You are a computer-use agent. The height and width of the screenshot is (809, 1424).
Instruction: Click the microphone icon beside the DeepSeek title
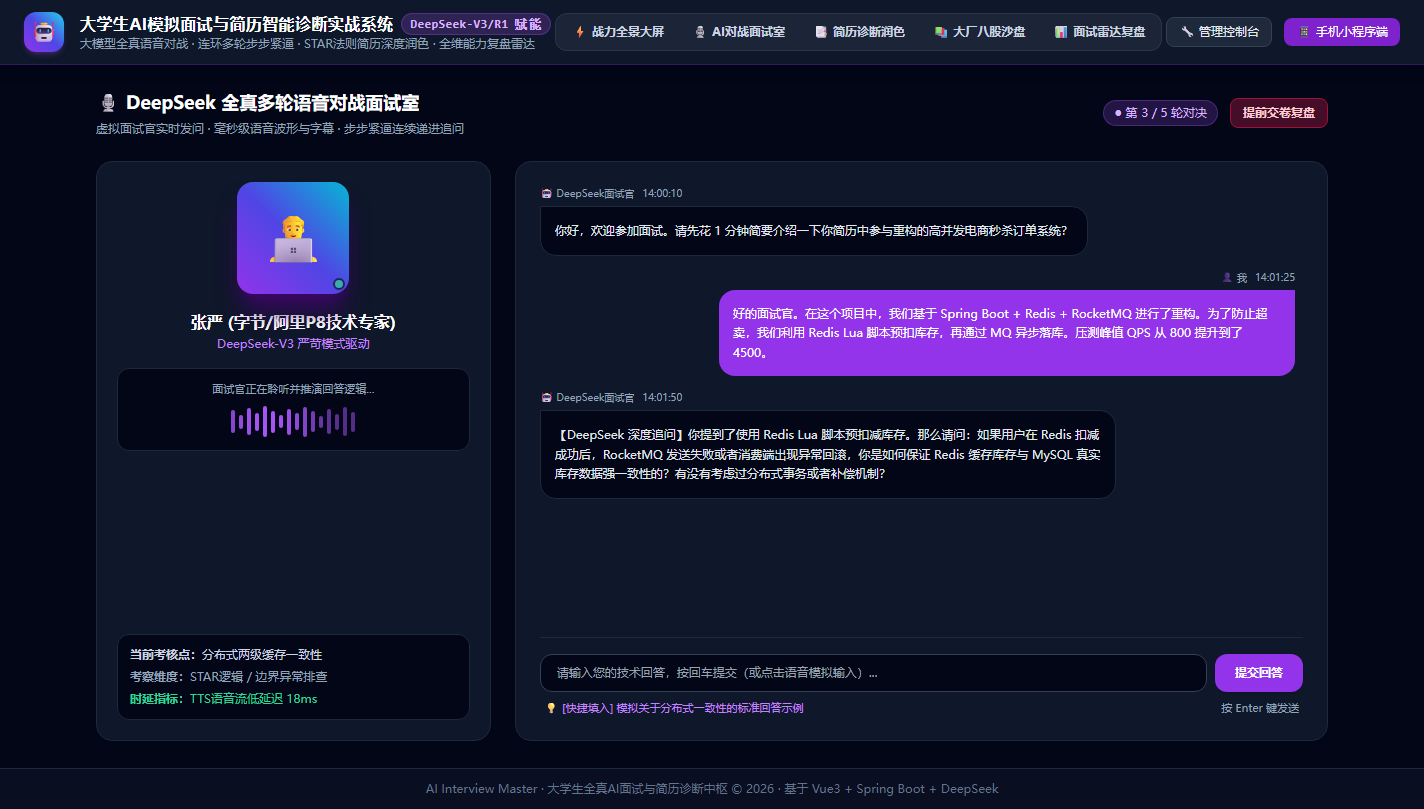108,103
